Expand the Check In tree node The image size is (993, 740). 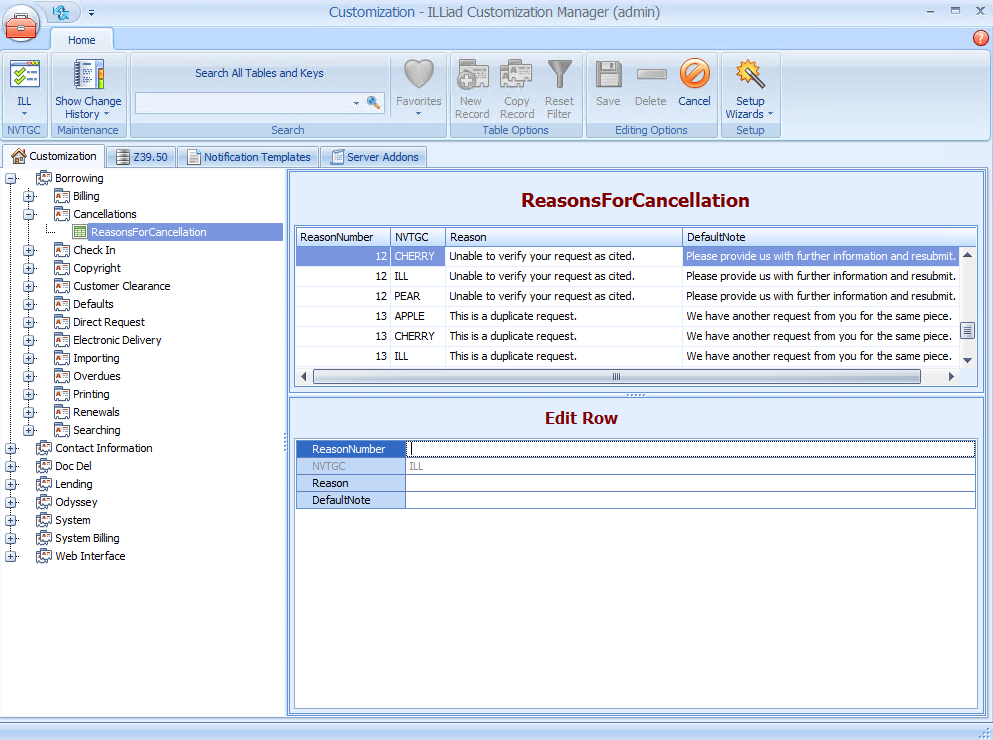pos(30,250)
